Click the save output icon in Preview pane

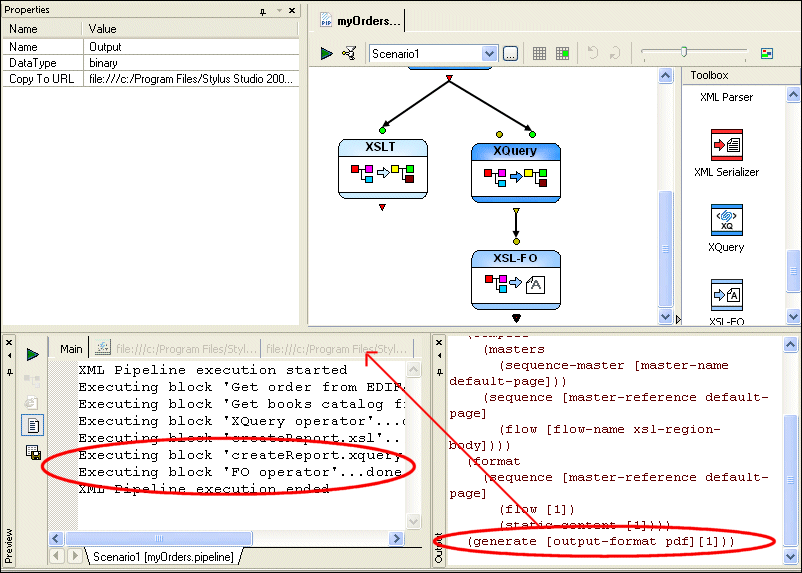(33, 452)
